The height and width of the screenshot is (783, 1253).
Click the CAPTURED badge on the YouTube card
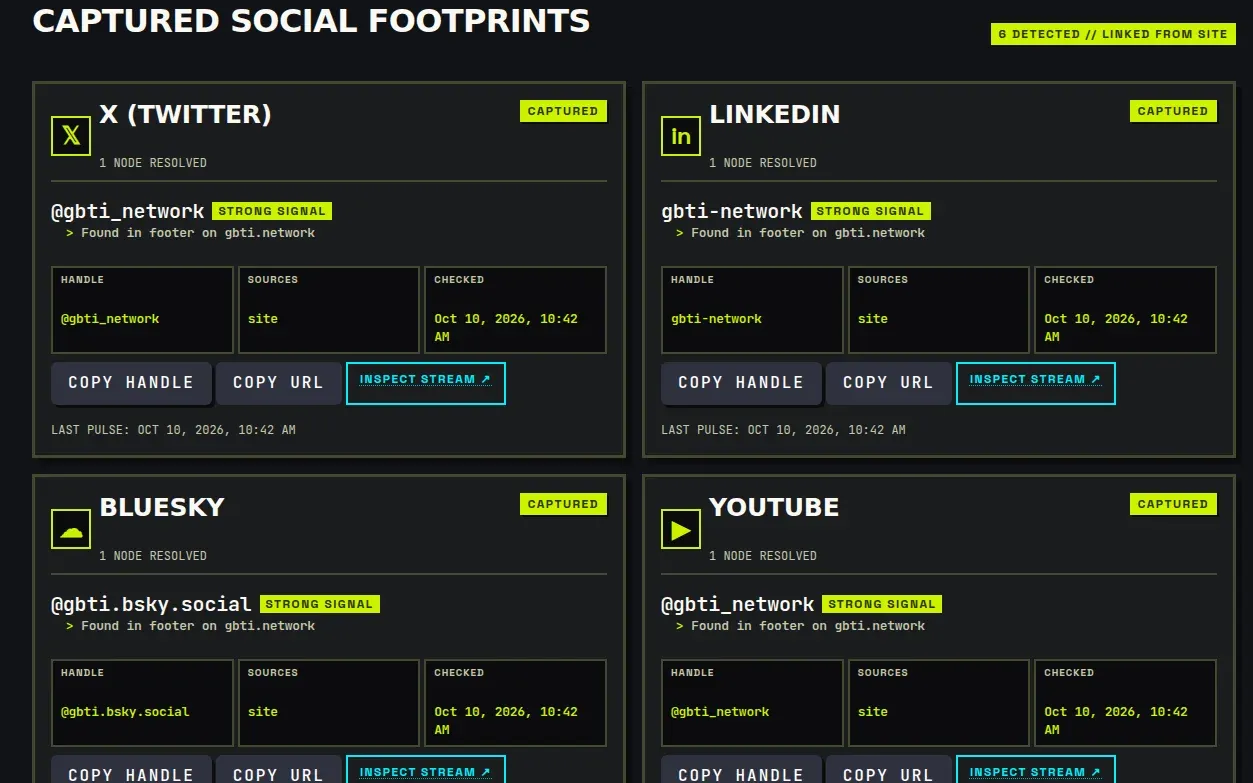1173,504
